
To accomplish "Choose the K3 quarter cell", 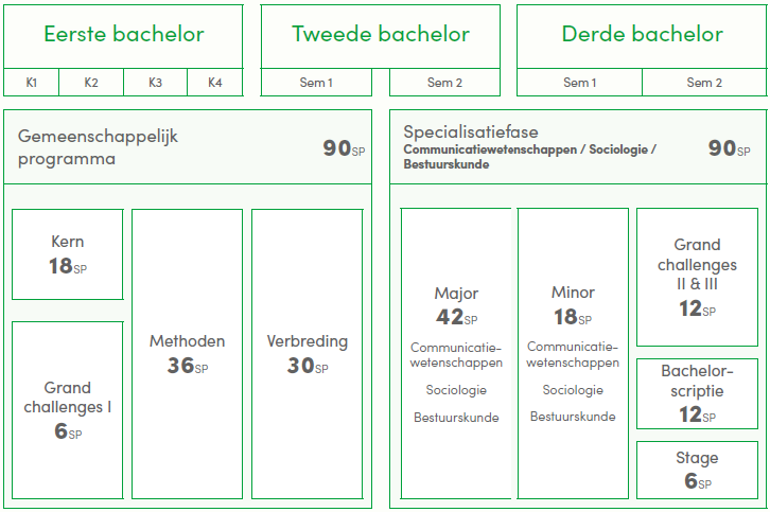I will tap(155, 83).
